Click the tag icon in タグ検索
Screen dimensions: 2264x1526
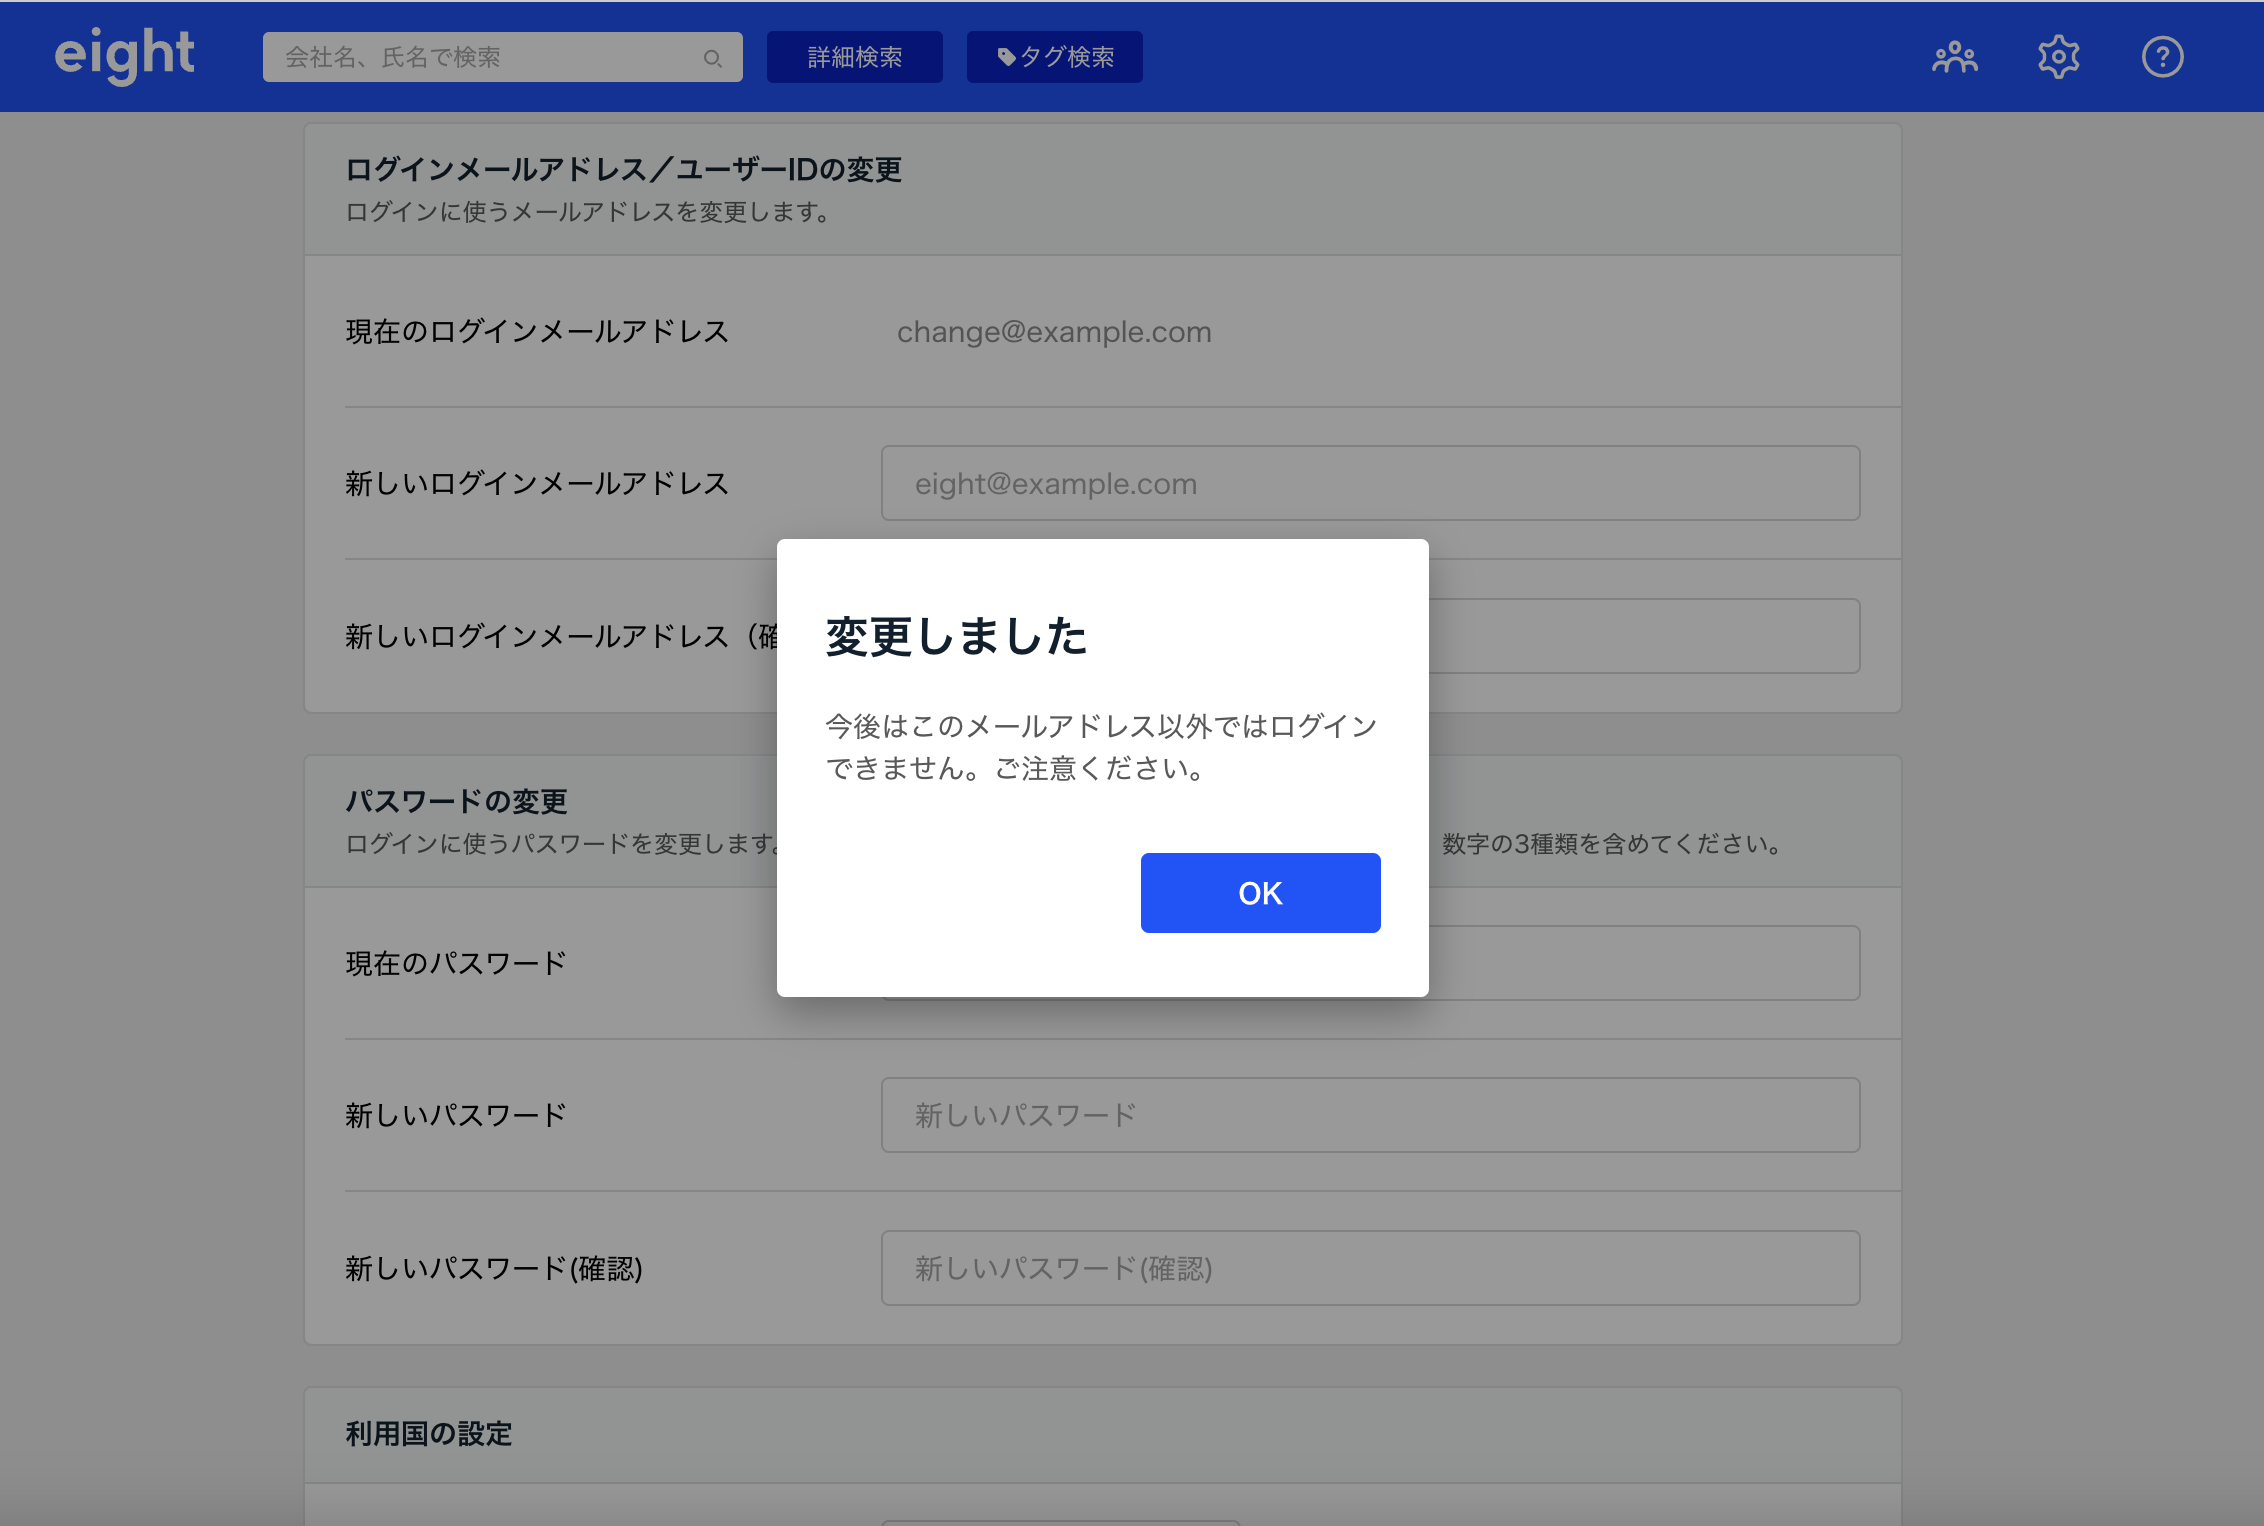pos(1006,57)
